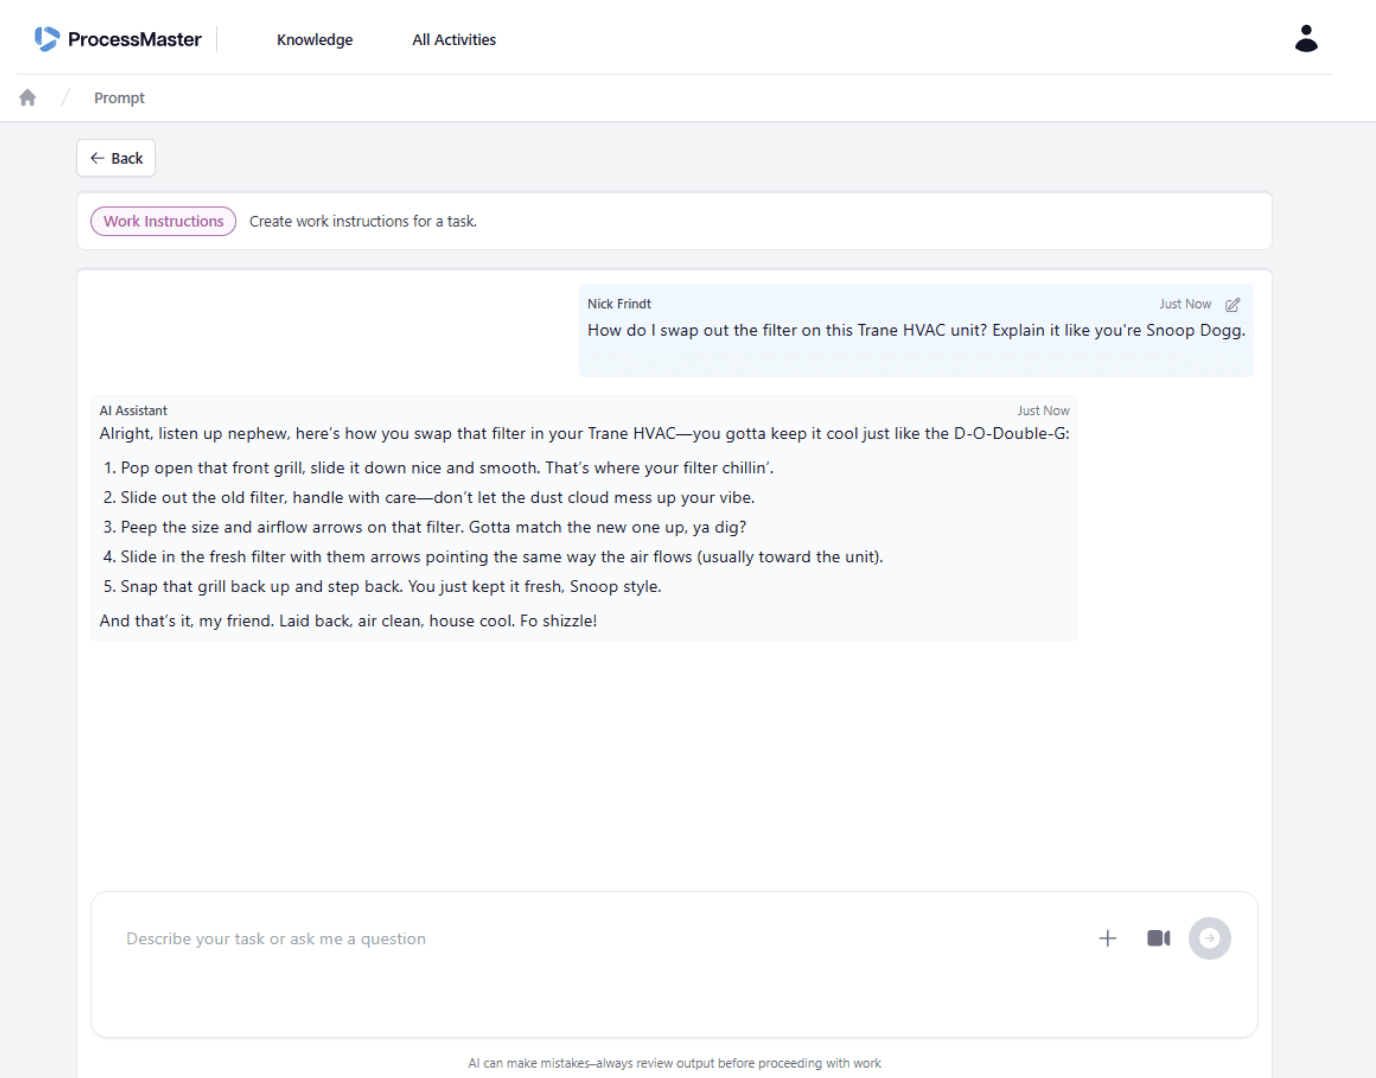Click the 'AI can make mistakes' disclaimer

(x=675, y=1063)
